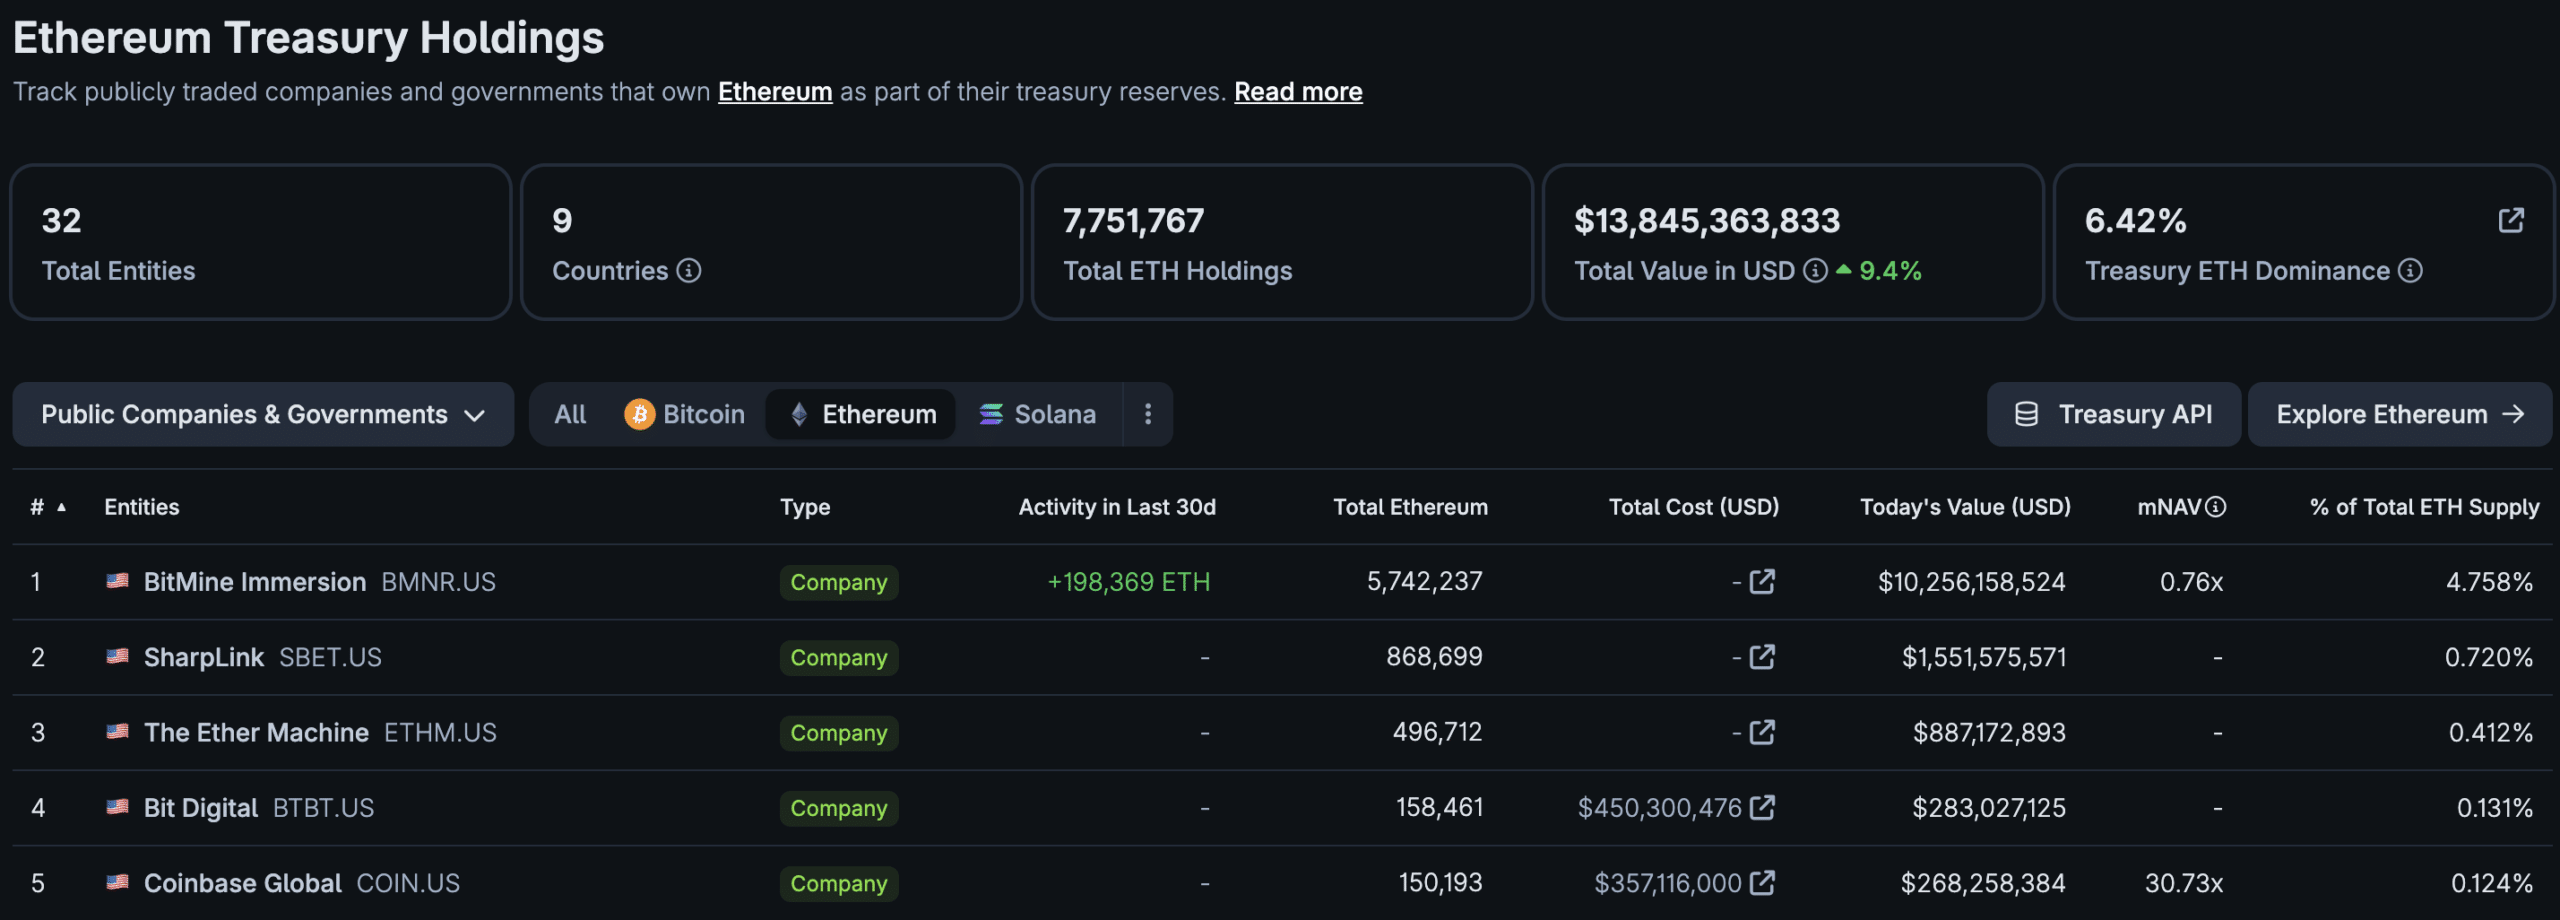This screenshot has height=920, width=2560.
Task: Click the US flag beside Coinbase Global
Action: [x=117, y=883]
